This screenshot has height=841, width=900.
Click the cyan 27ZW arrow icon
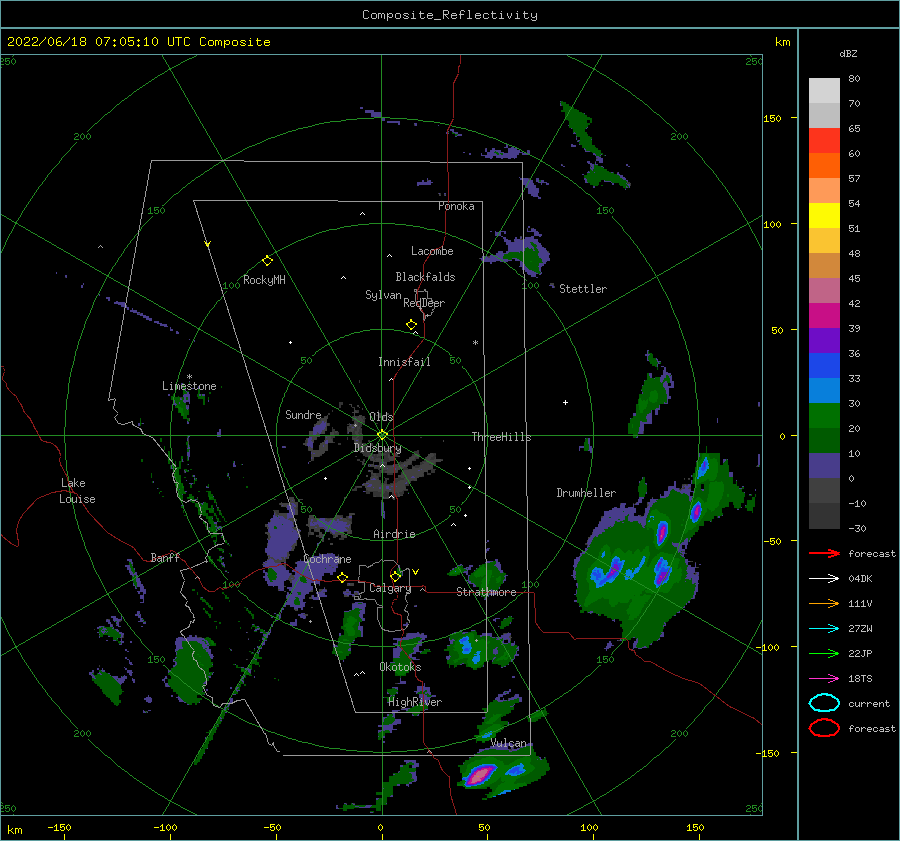point(824,629)
